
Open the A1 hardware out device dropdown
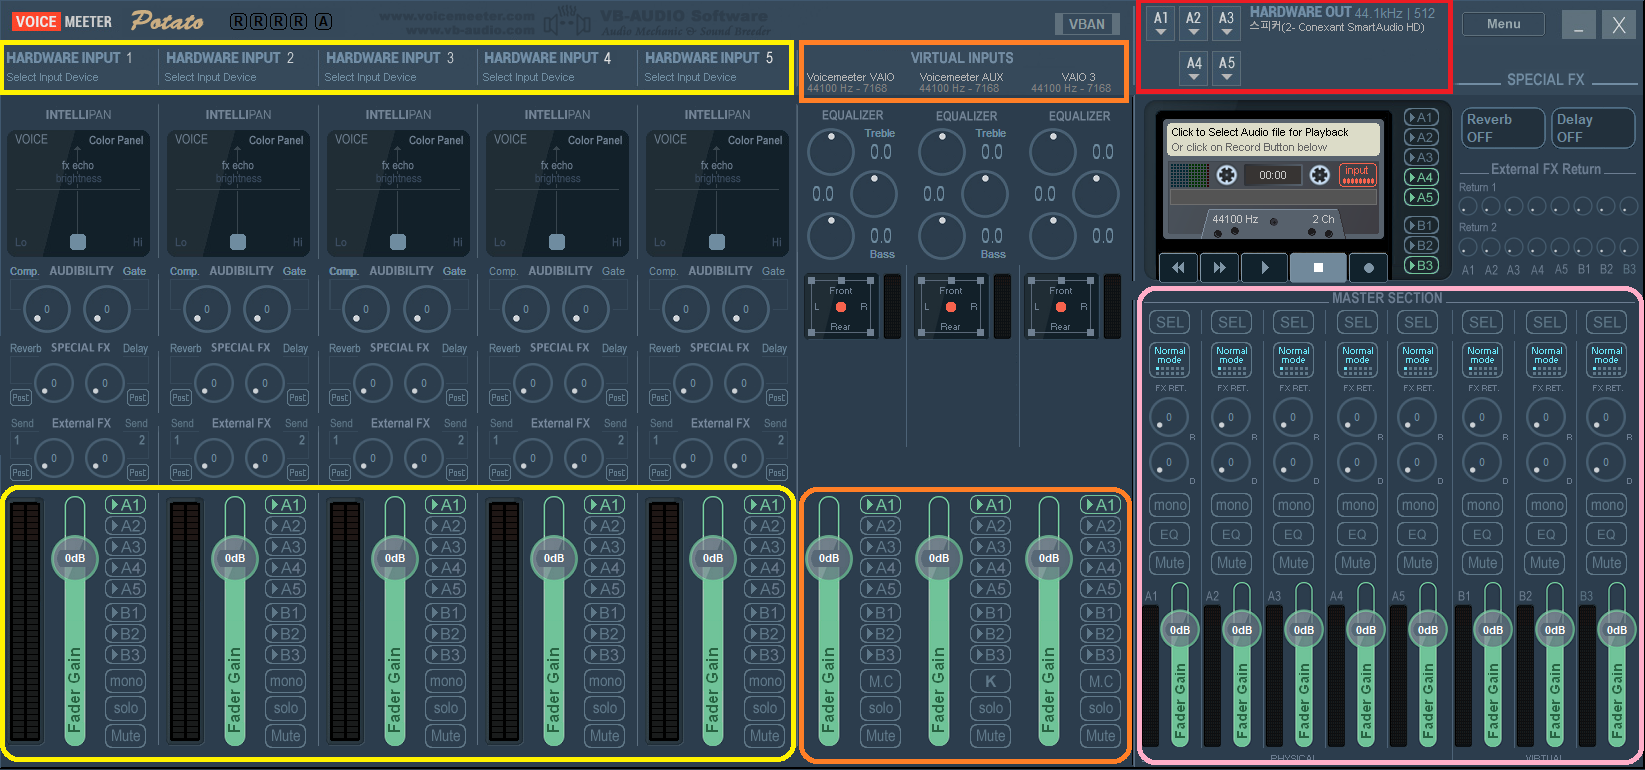coord(1161,23)
